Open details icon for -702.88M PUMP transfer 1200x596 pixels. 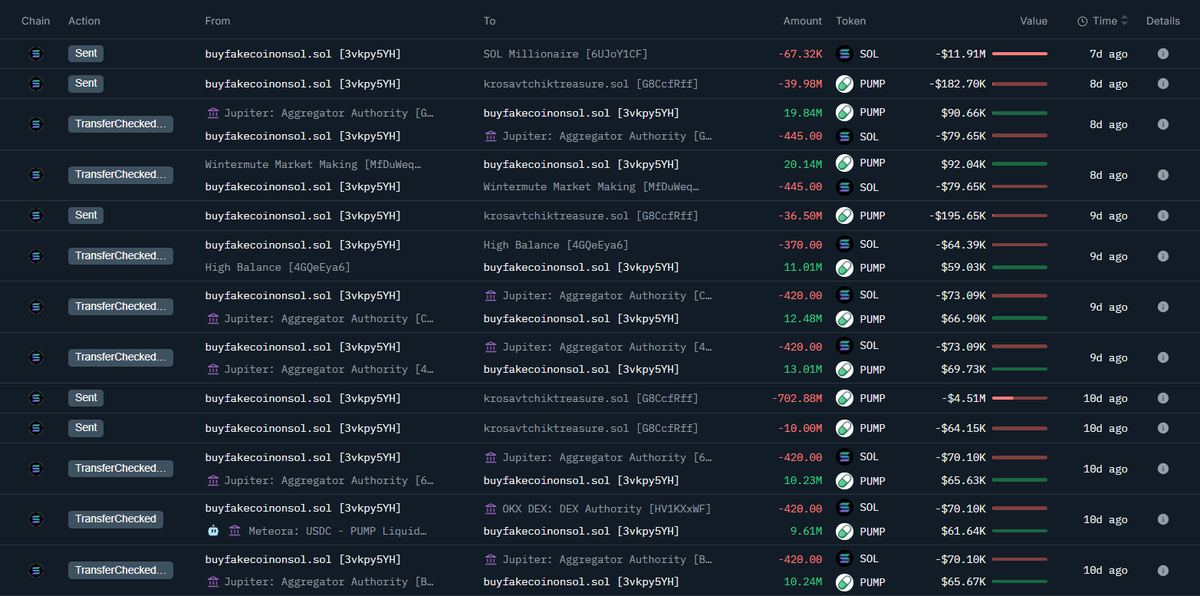[x=1163, y=398]
